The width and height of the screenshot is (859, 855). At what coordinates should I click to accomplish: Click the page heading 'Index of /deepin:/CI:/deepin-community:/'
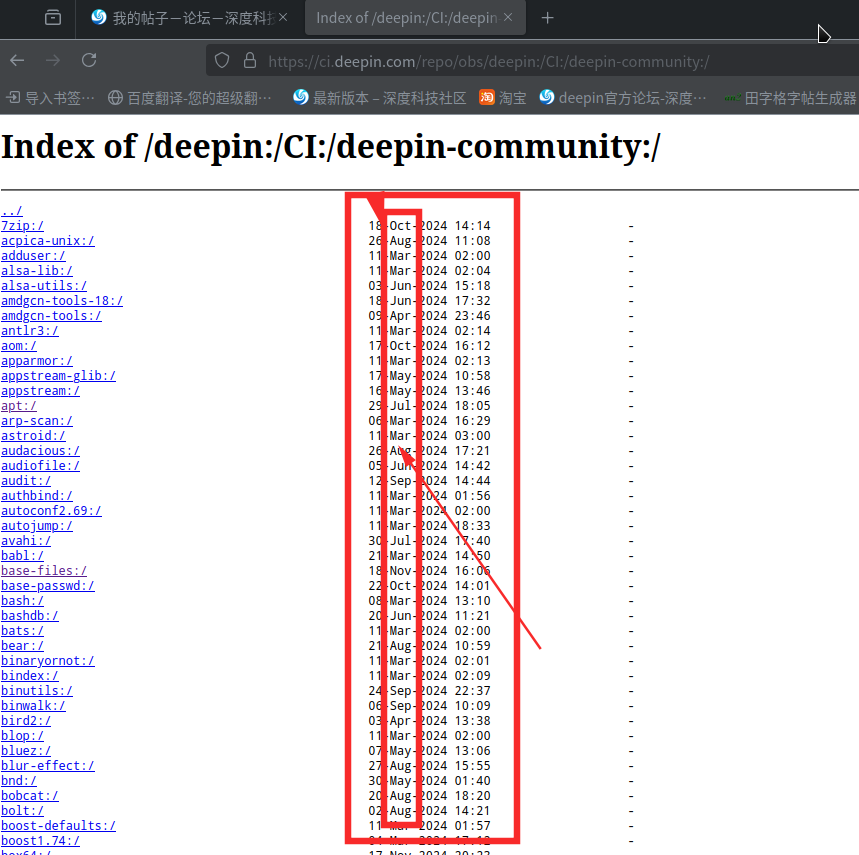pos(331,147)
